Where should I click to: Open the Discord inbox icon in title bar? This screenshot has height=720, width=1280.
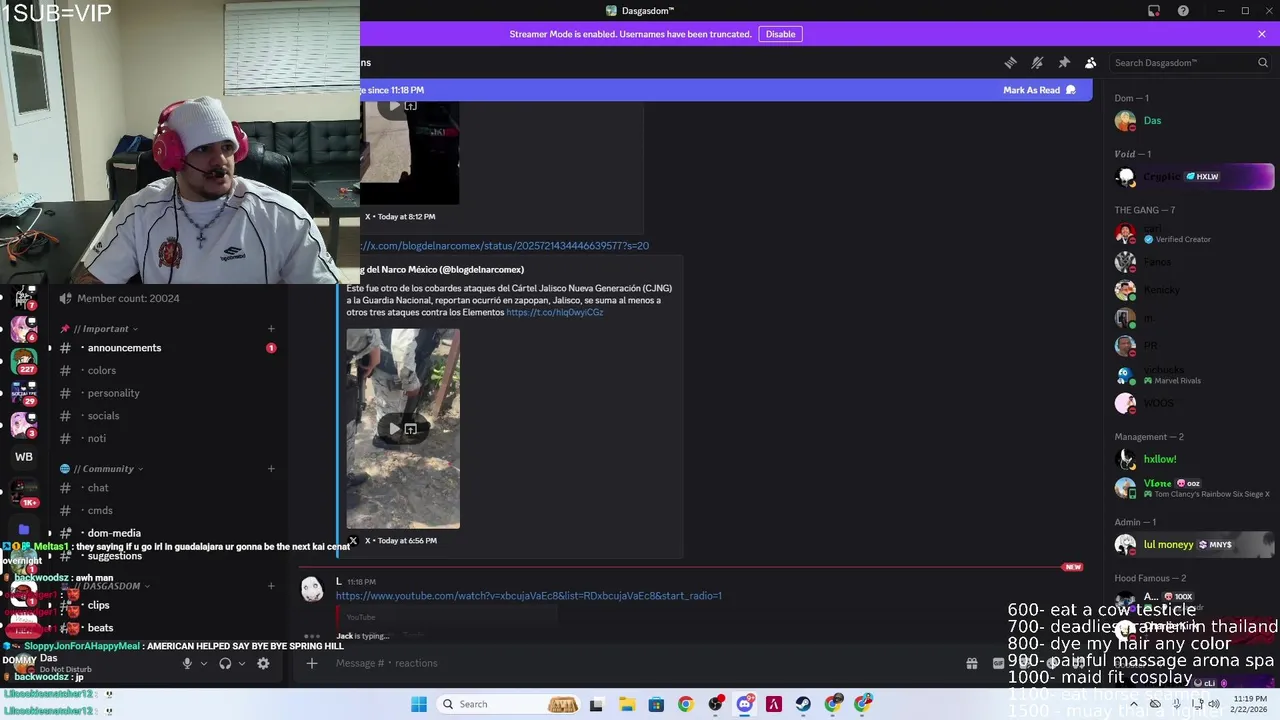point(1154,11)
